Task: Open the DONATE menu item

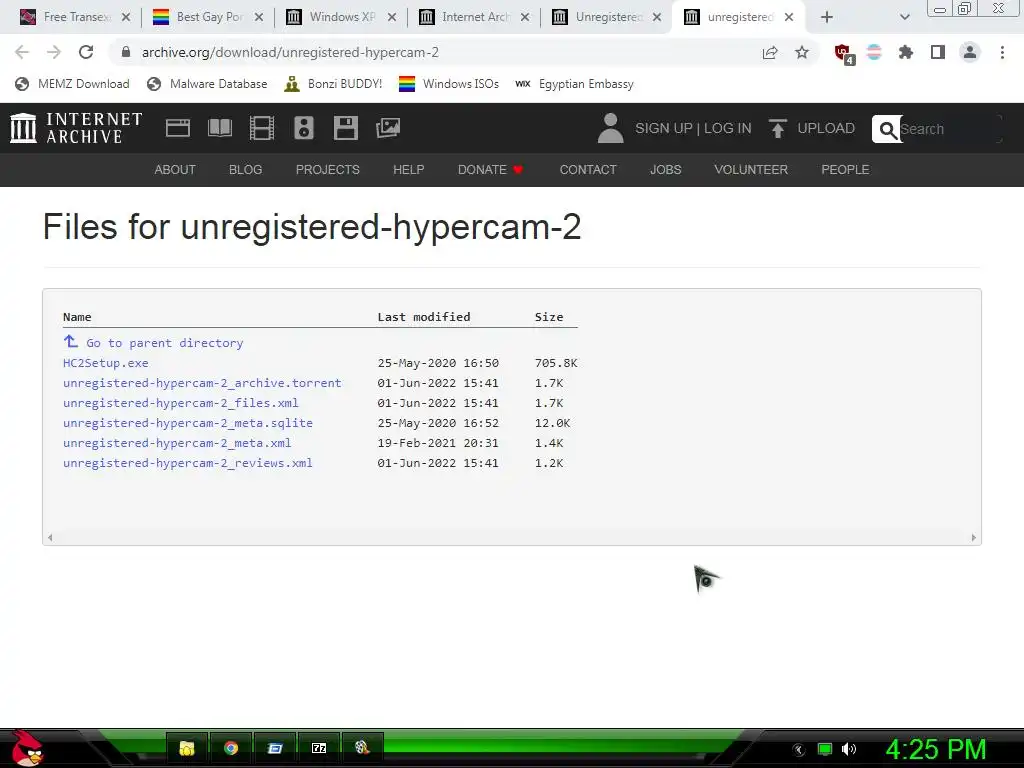Action: pos(490,170)
